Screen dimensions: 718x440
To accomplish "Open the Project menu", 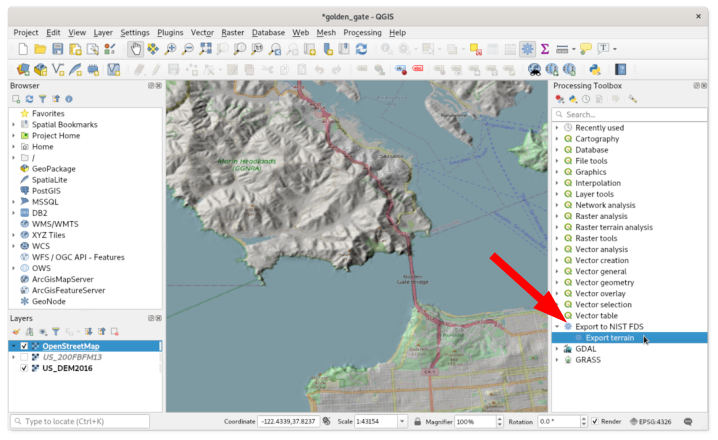I will 26,33.
